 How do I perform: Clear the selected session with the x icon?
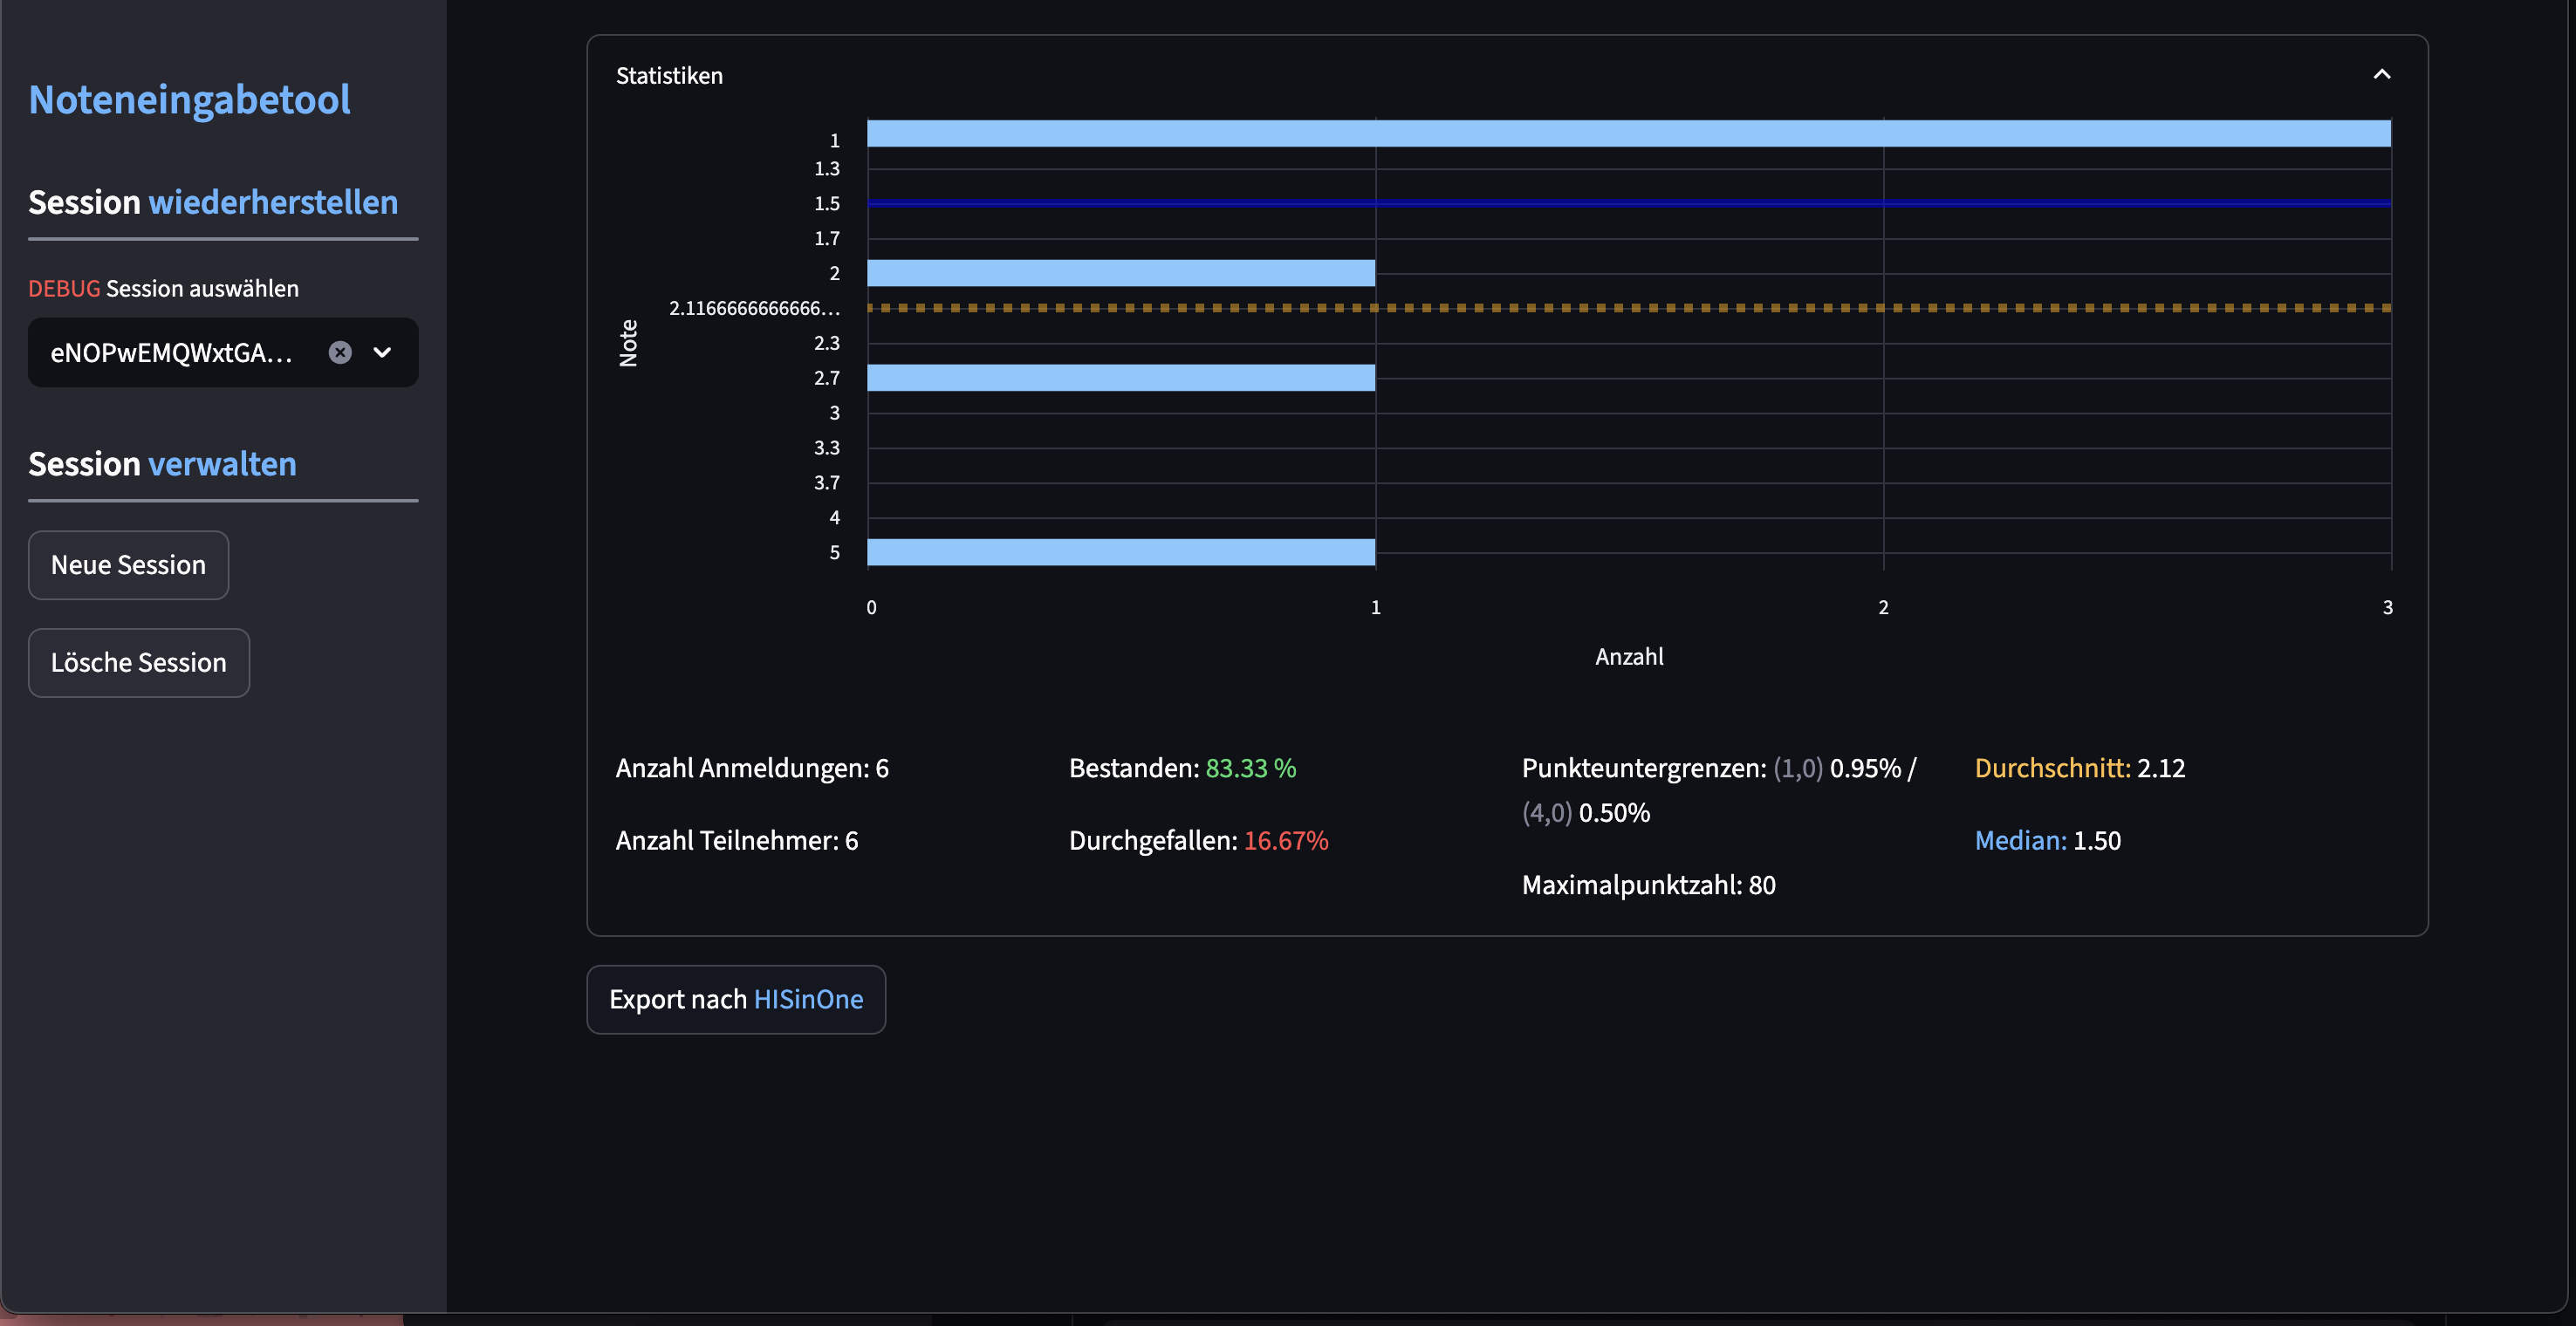340,352
